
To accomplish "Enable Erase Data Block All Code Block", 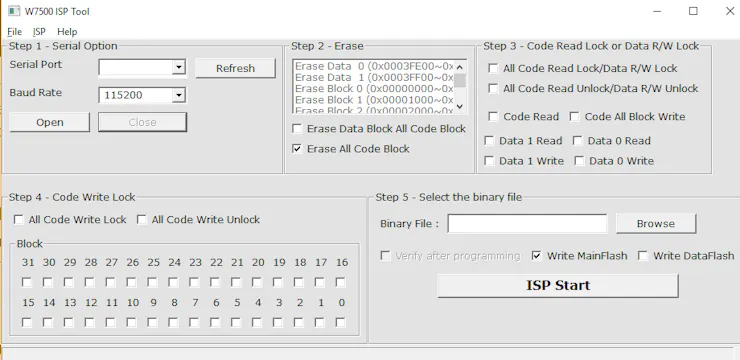I will tap(297, 129).
